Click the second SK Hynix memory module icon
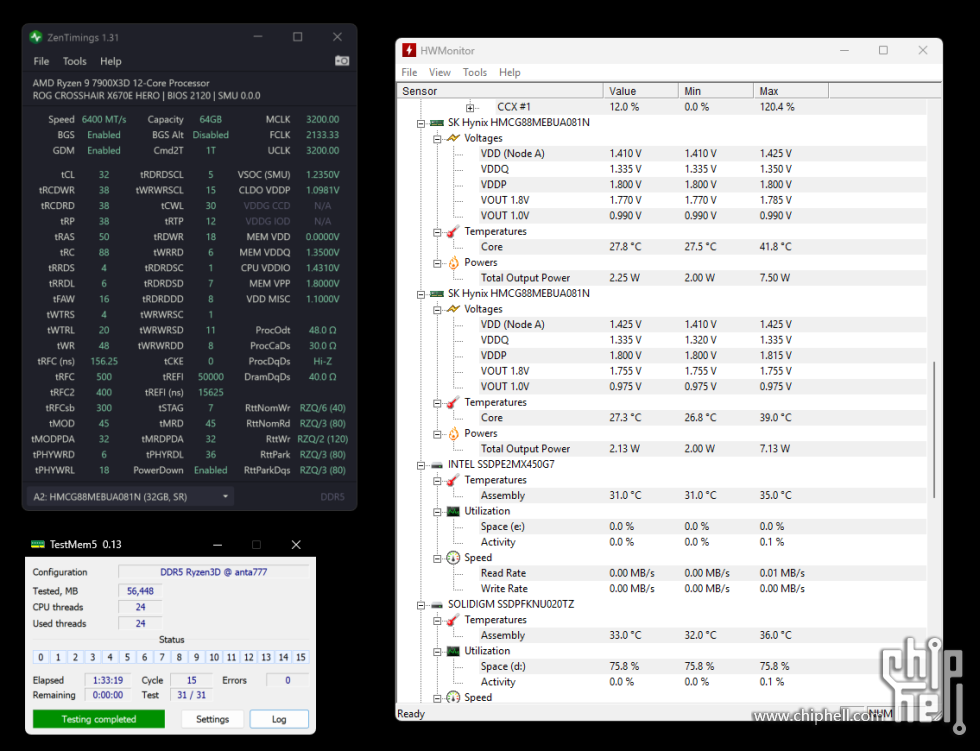 click(437, 294)
